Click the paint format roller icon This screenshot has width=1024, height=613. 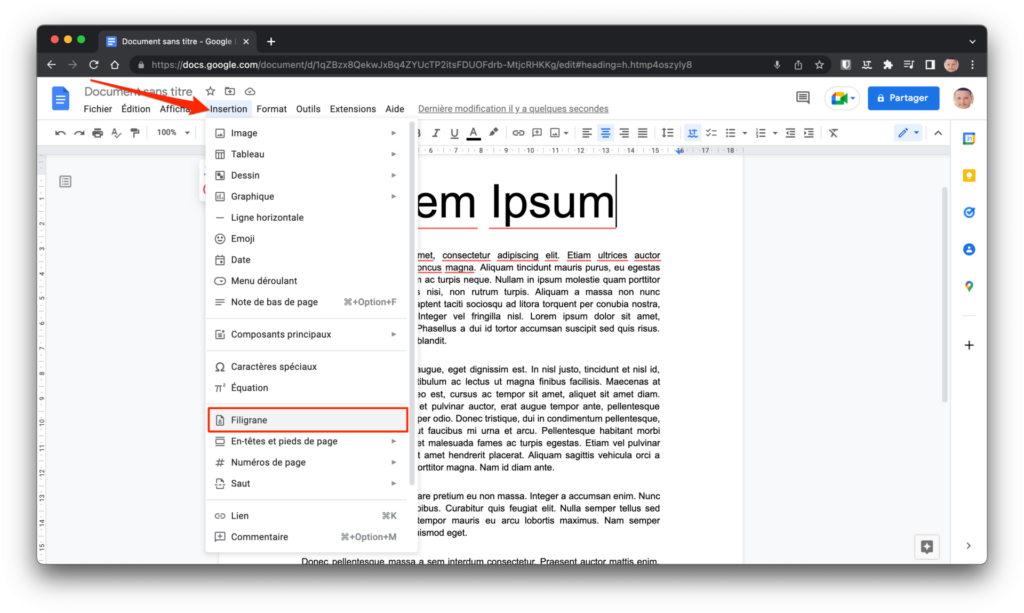click(x=135, y=133)
